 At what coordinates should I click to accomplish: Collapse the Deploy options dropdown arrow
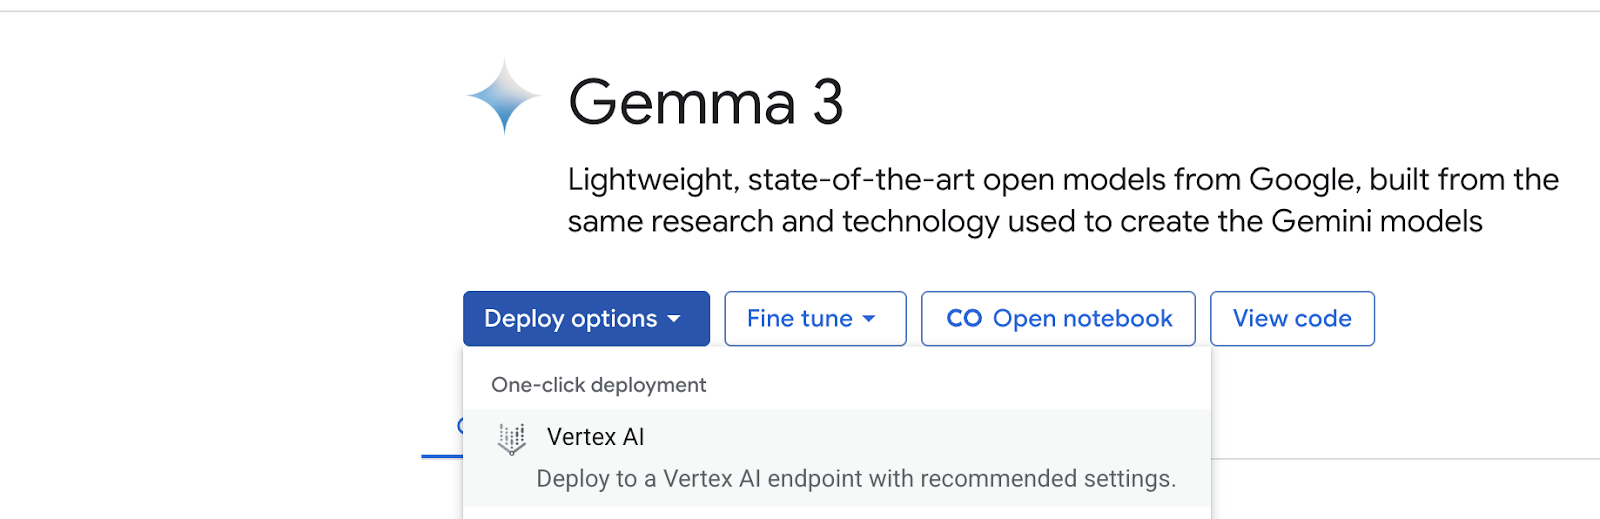674,319
